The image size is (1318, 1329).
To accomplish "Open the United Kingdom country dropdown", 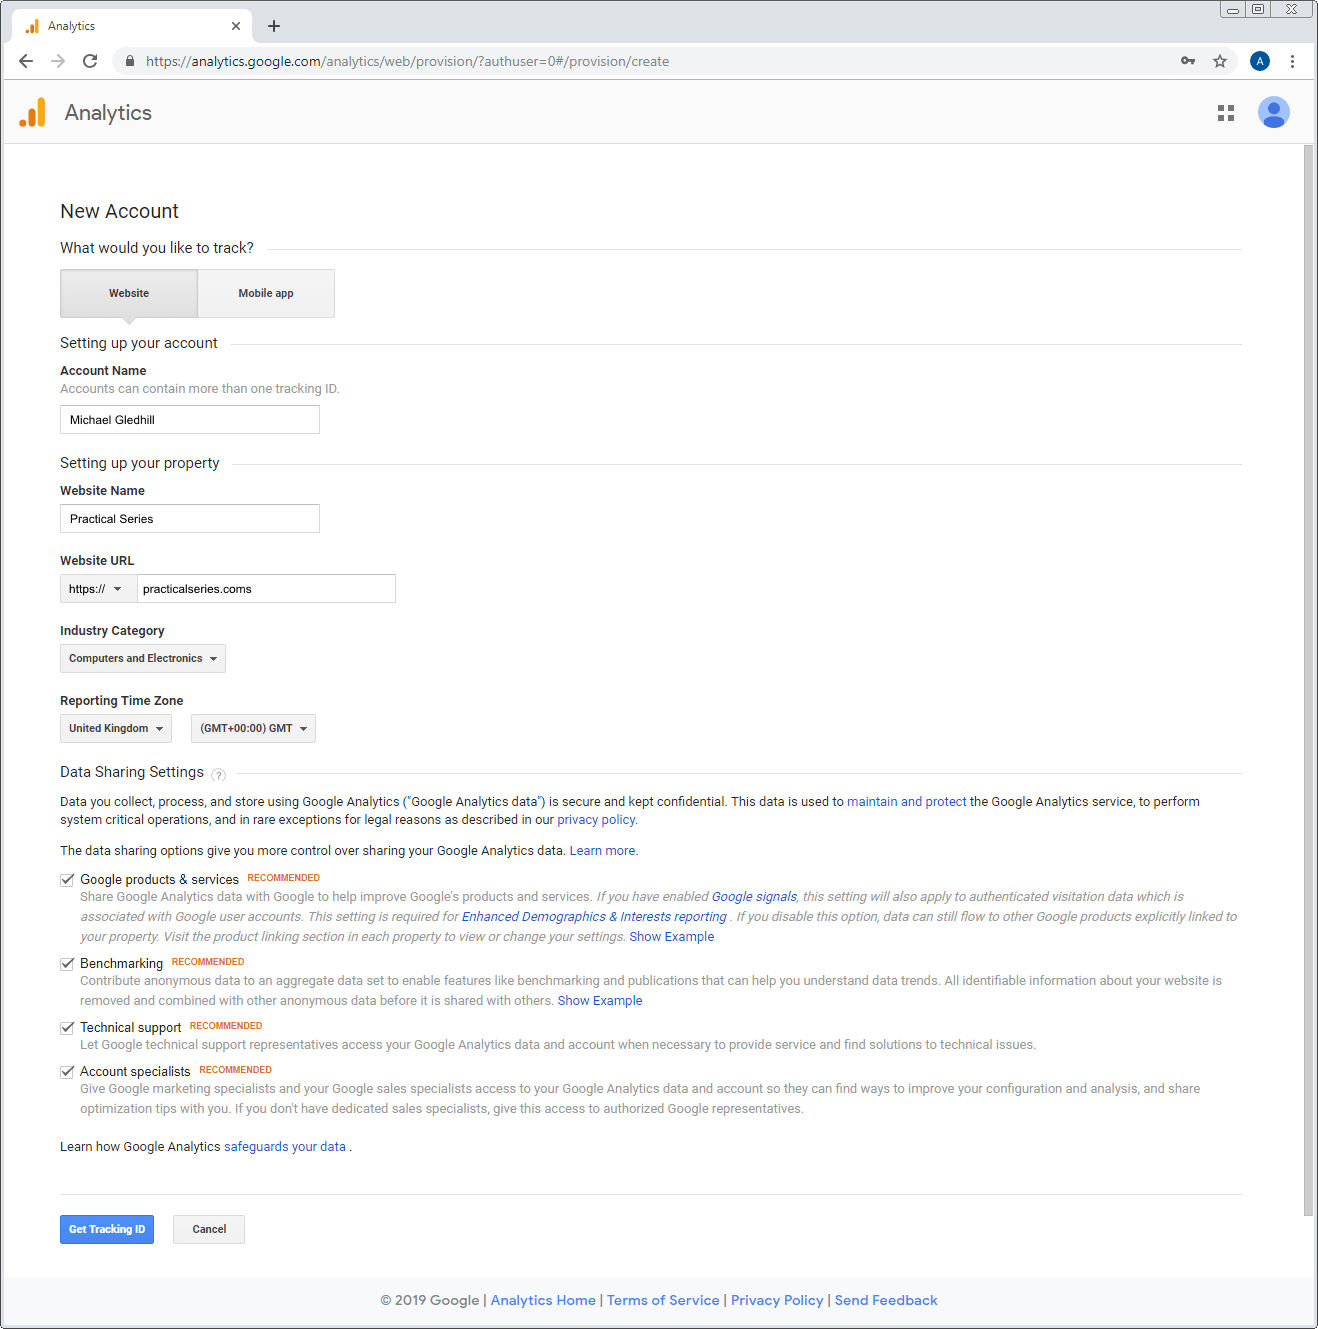I will pyautogui.click(x=116, y=729).
